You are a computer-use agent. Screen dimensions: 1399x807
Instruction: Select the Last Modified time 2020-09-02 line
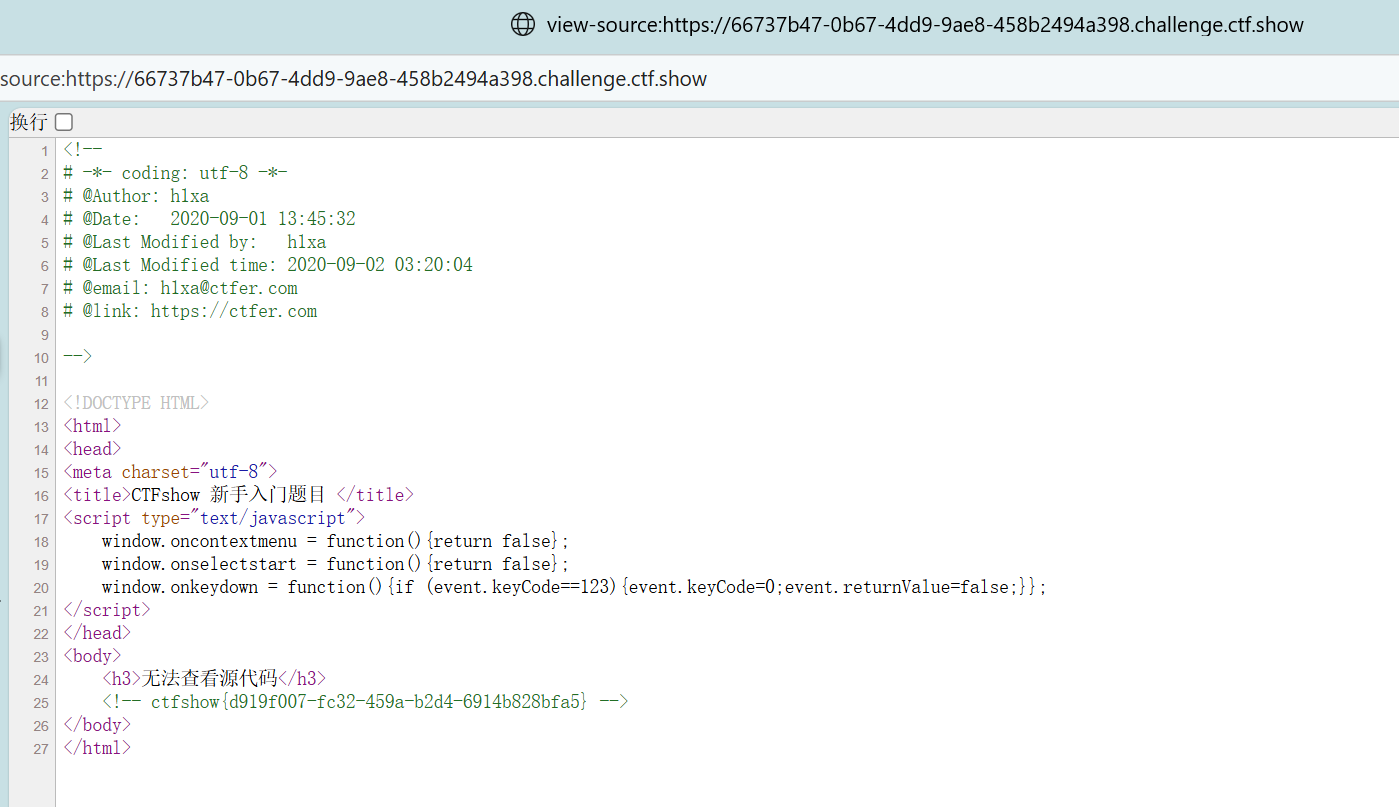(268, 265)
